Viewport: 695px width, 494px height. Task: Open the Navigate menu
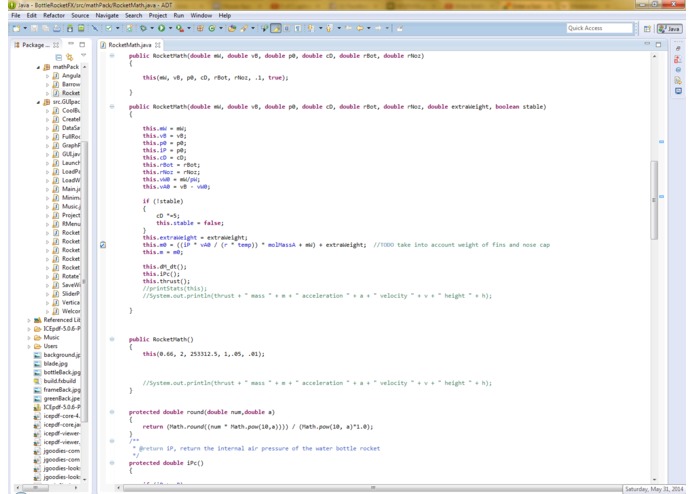[107, 16]
